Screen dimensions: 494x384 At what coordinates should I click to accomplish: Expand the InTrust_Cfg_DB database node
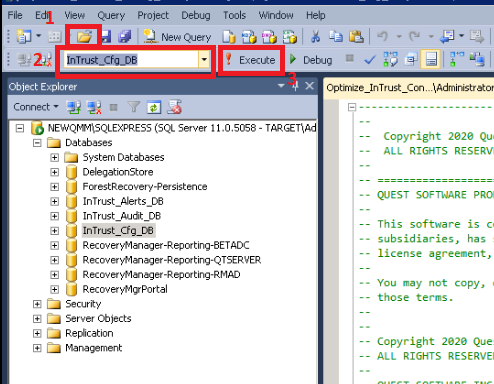[54, 231]
